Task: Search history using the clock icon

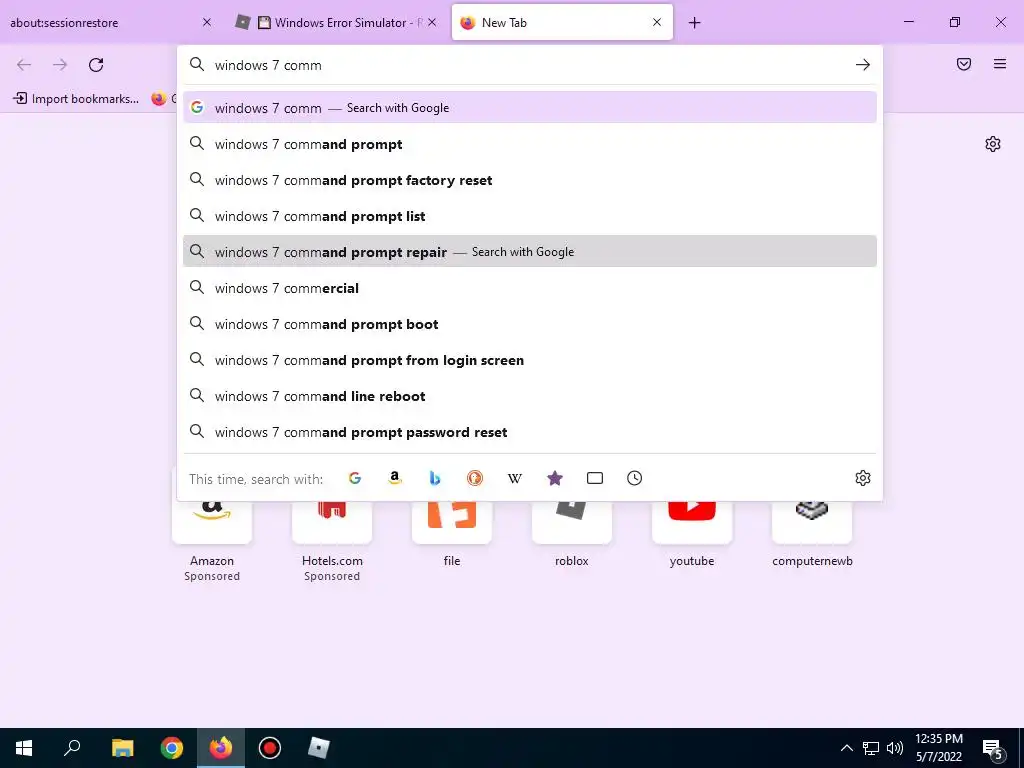Action: point(635,478)
